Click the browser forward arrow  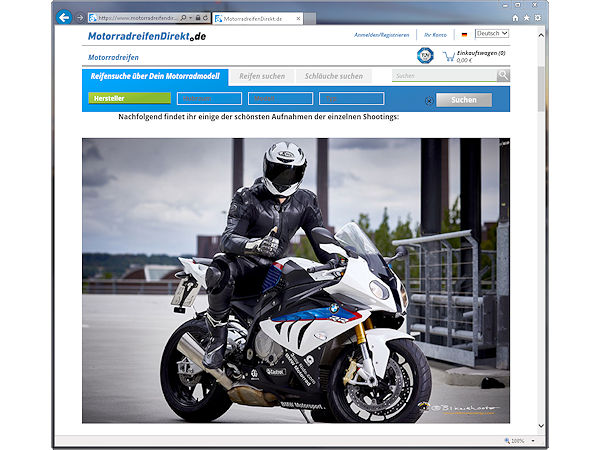coord(80,18)
